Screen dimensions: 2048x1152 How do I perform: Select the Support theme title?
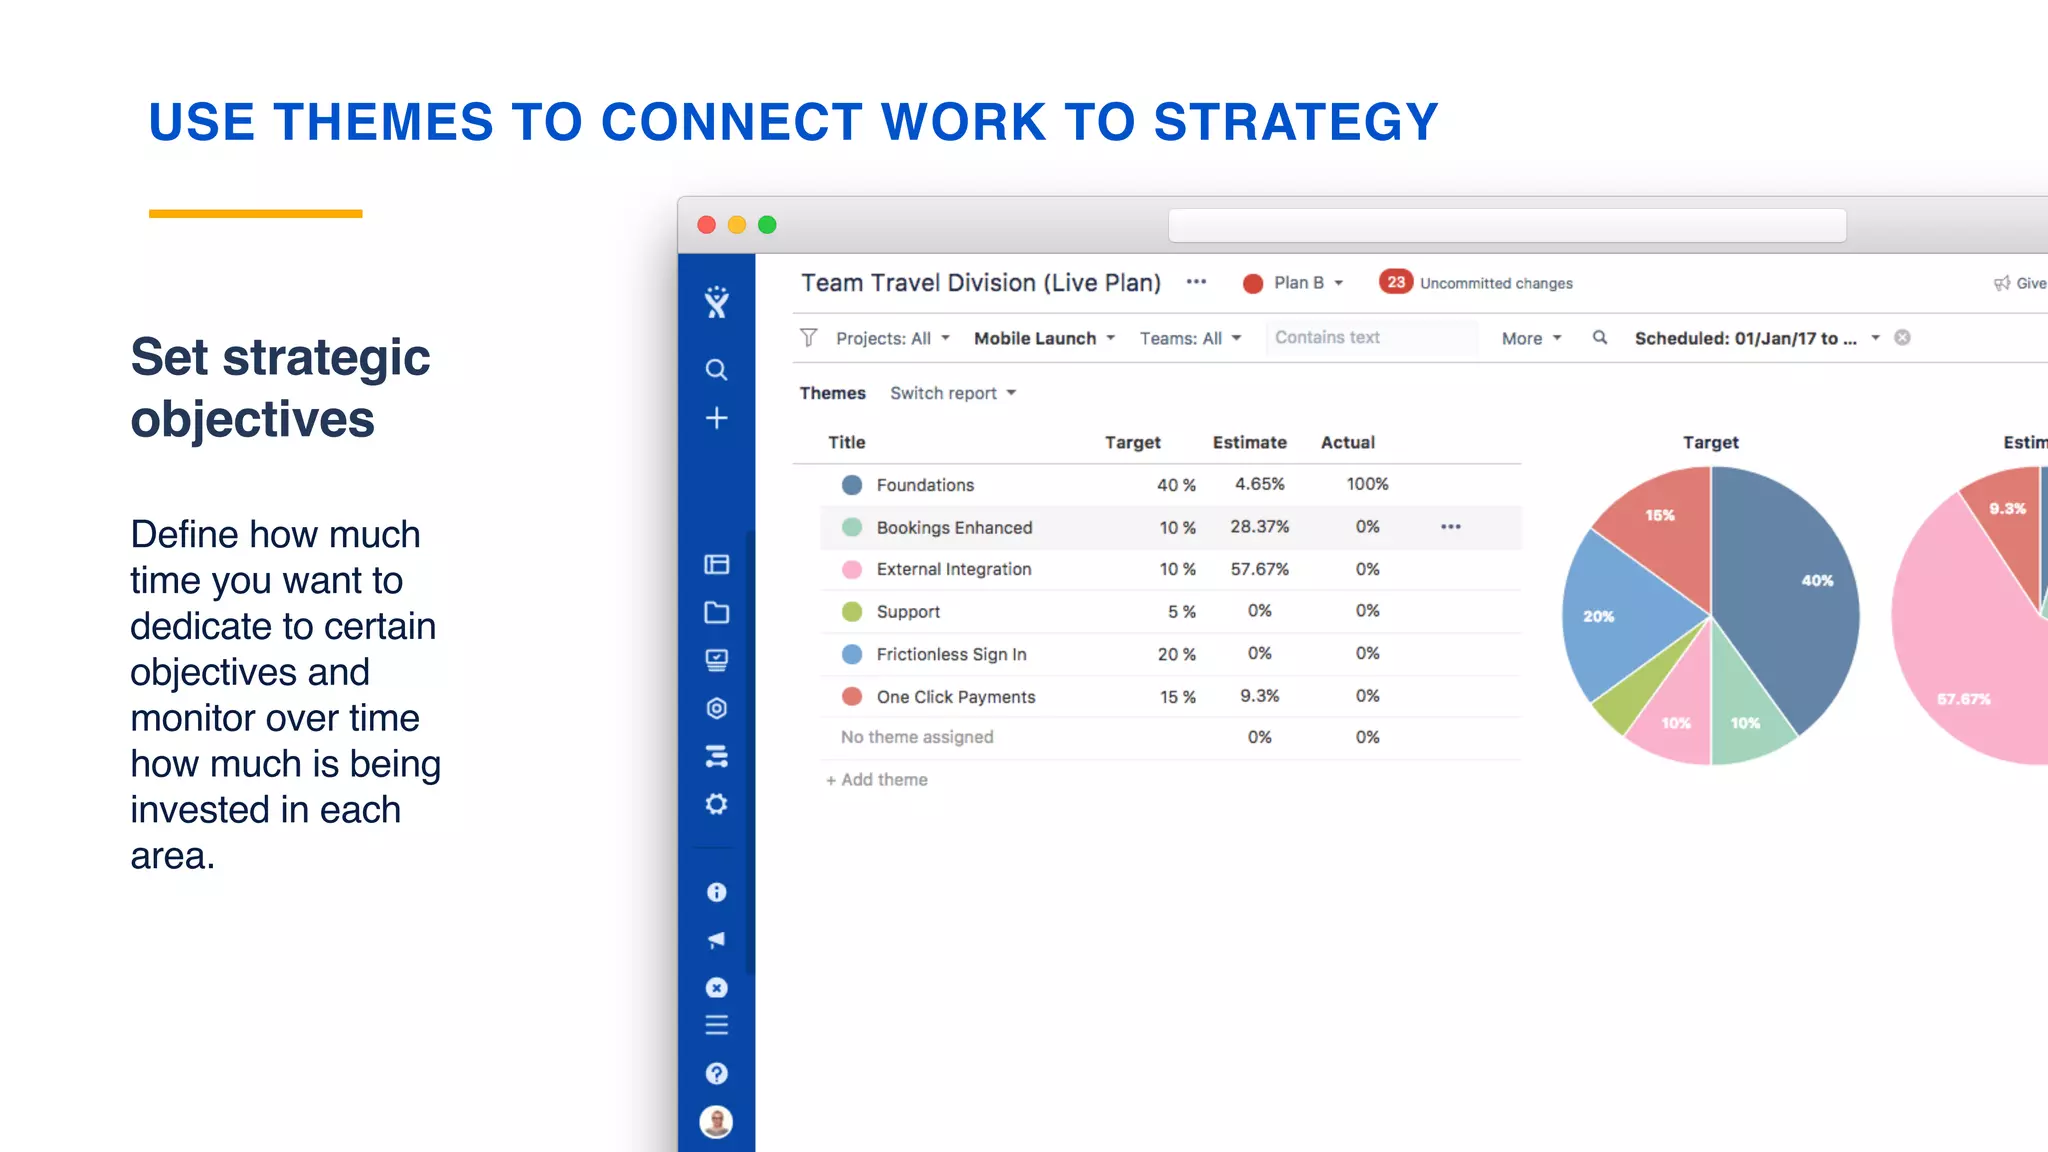click(908, 611)
